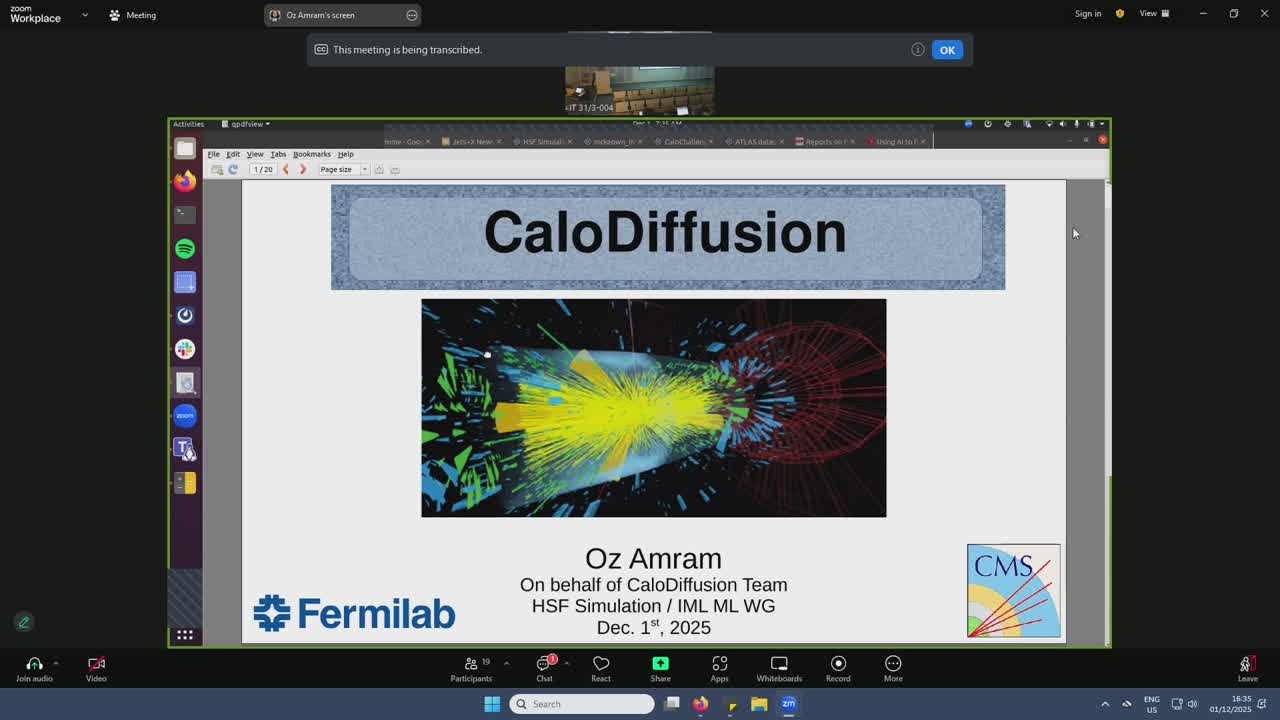This screenshot has width=1280, height=720.
Task: Expand the Participants options arrow
Action: point(506,663)
